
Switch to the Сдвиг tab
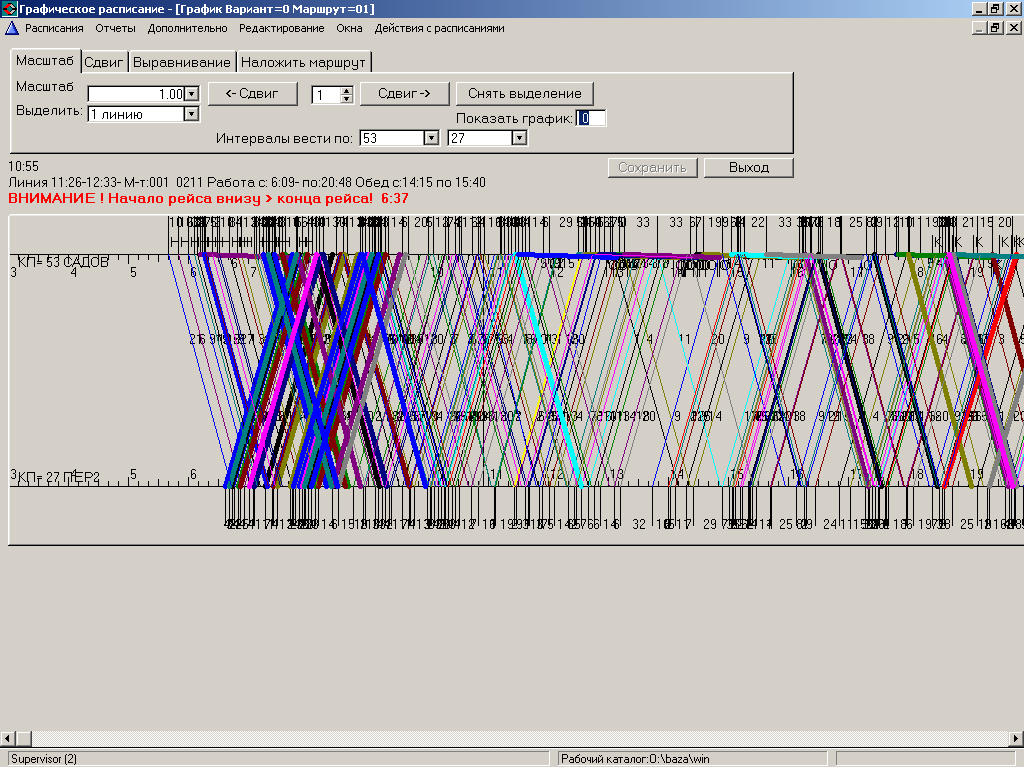104,62
